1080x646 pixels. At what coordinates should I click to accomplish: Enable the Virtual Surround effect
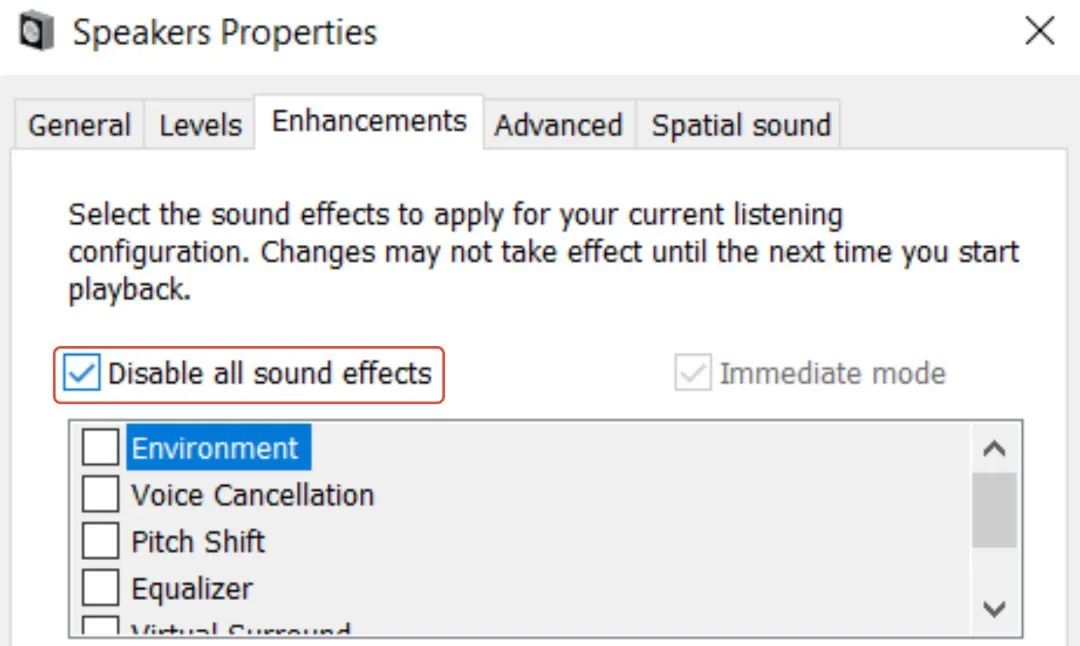pos(99,630)
